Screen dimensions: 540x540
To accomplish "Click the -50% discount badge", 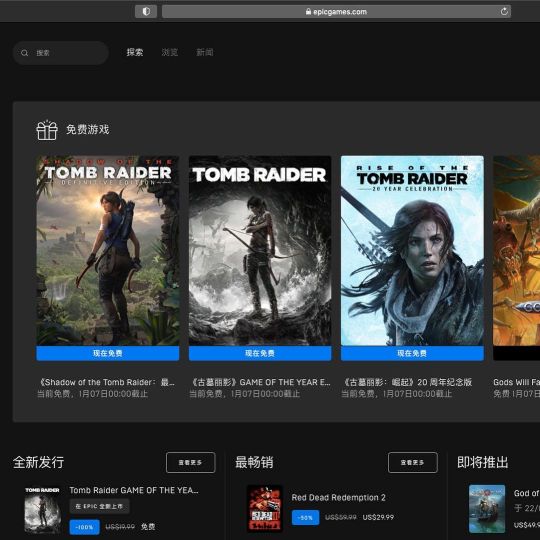I will click(305, 518).
